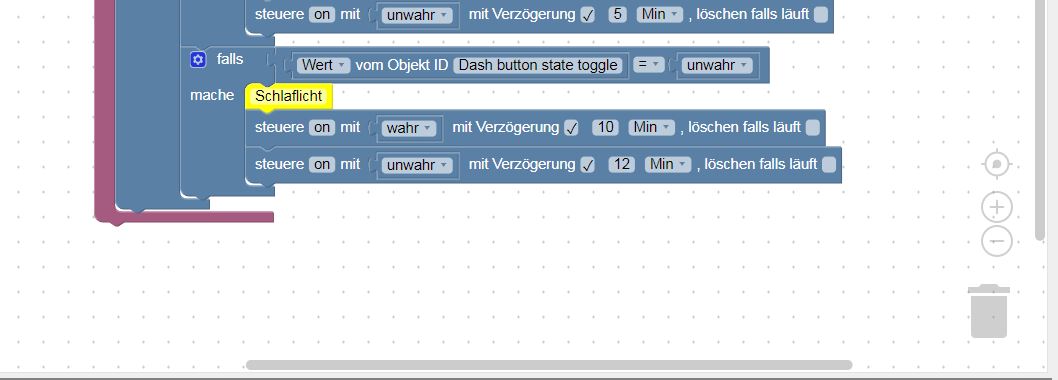The width and height of the screenshot is (1058, 380).
Task: Enable 'löschen falls läuft' on 10 Min block
Action: click(812, 128)
